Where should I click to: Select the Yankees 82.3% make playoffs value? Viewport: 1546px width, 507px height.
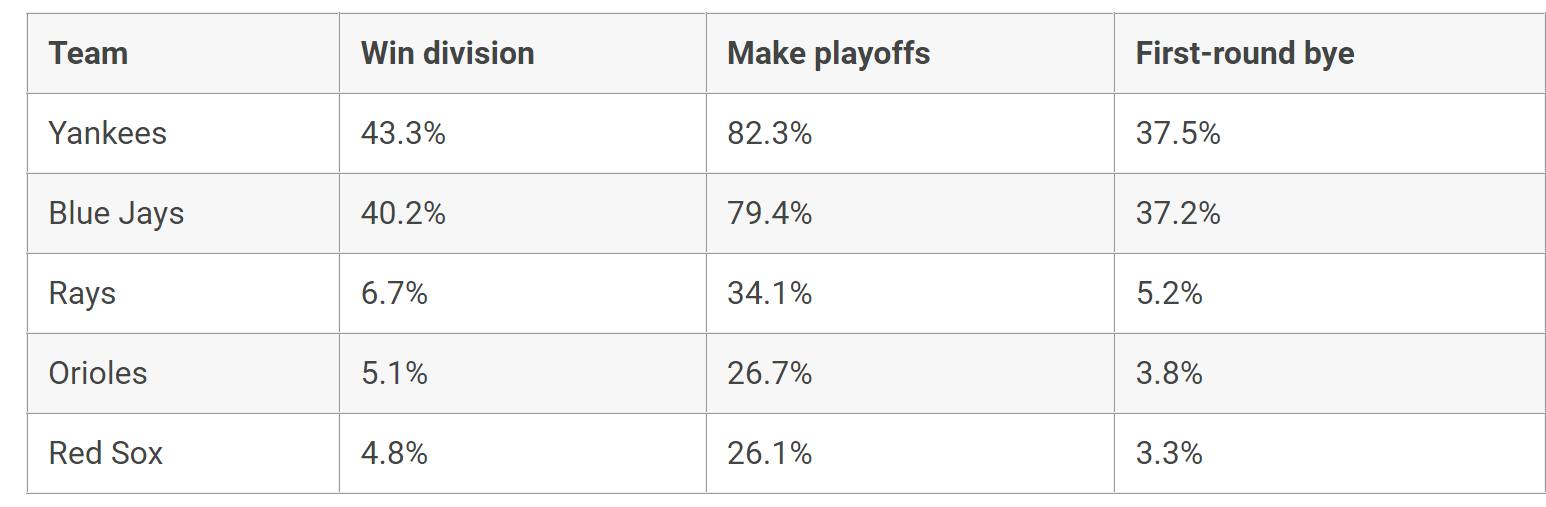(769, 133)
